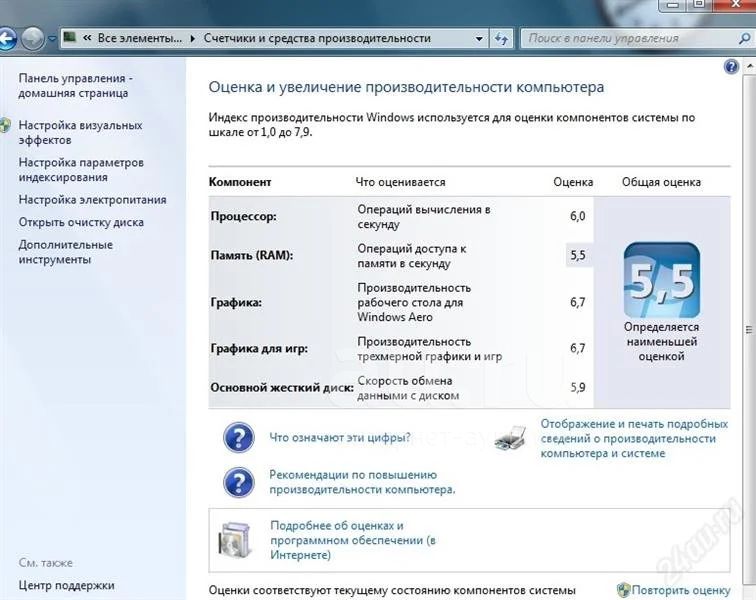Click the printer icon
This screenshot has width=756, height=600.
(511, 438)
